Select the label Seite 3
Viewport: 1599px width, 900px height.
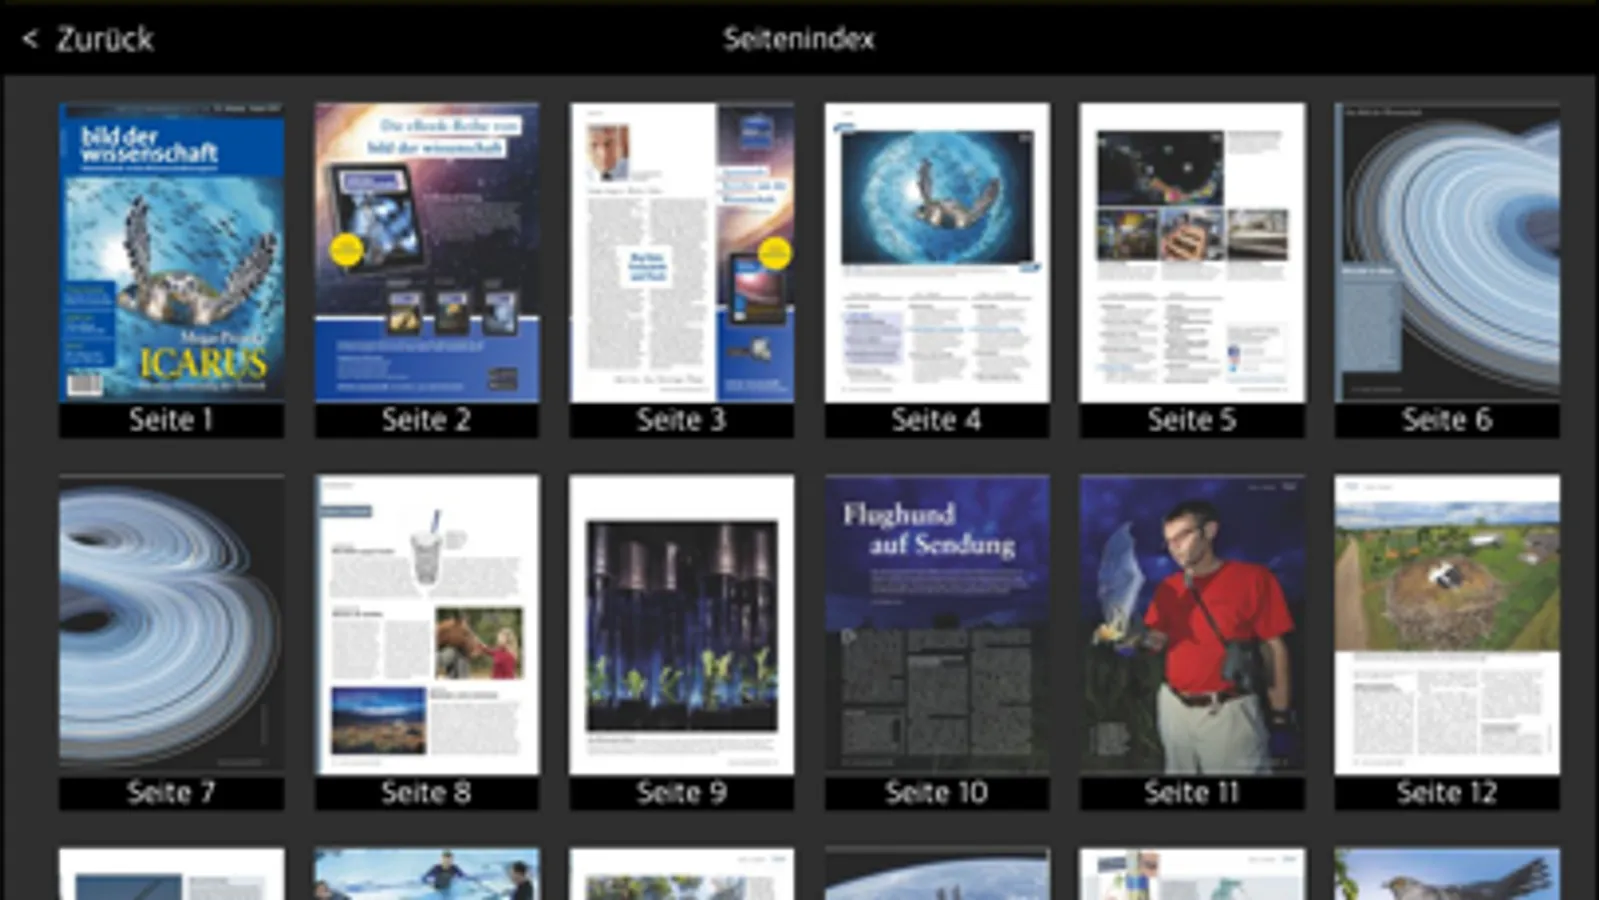[682, 420]
